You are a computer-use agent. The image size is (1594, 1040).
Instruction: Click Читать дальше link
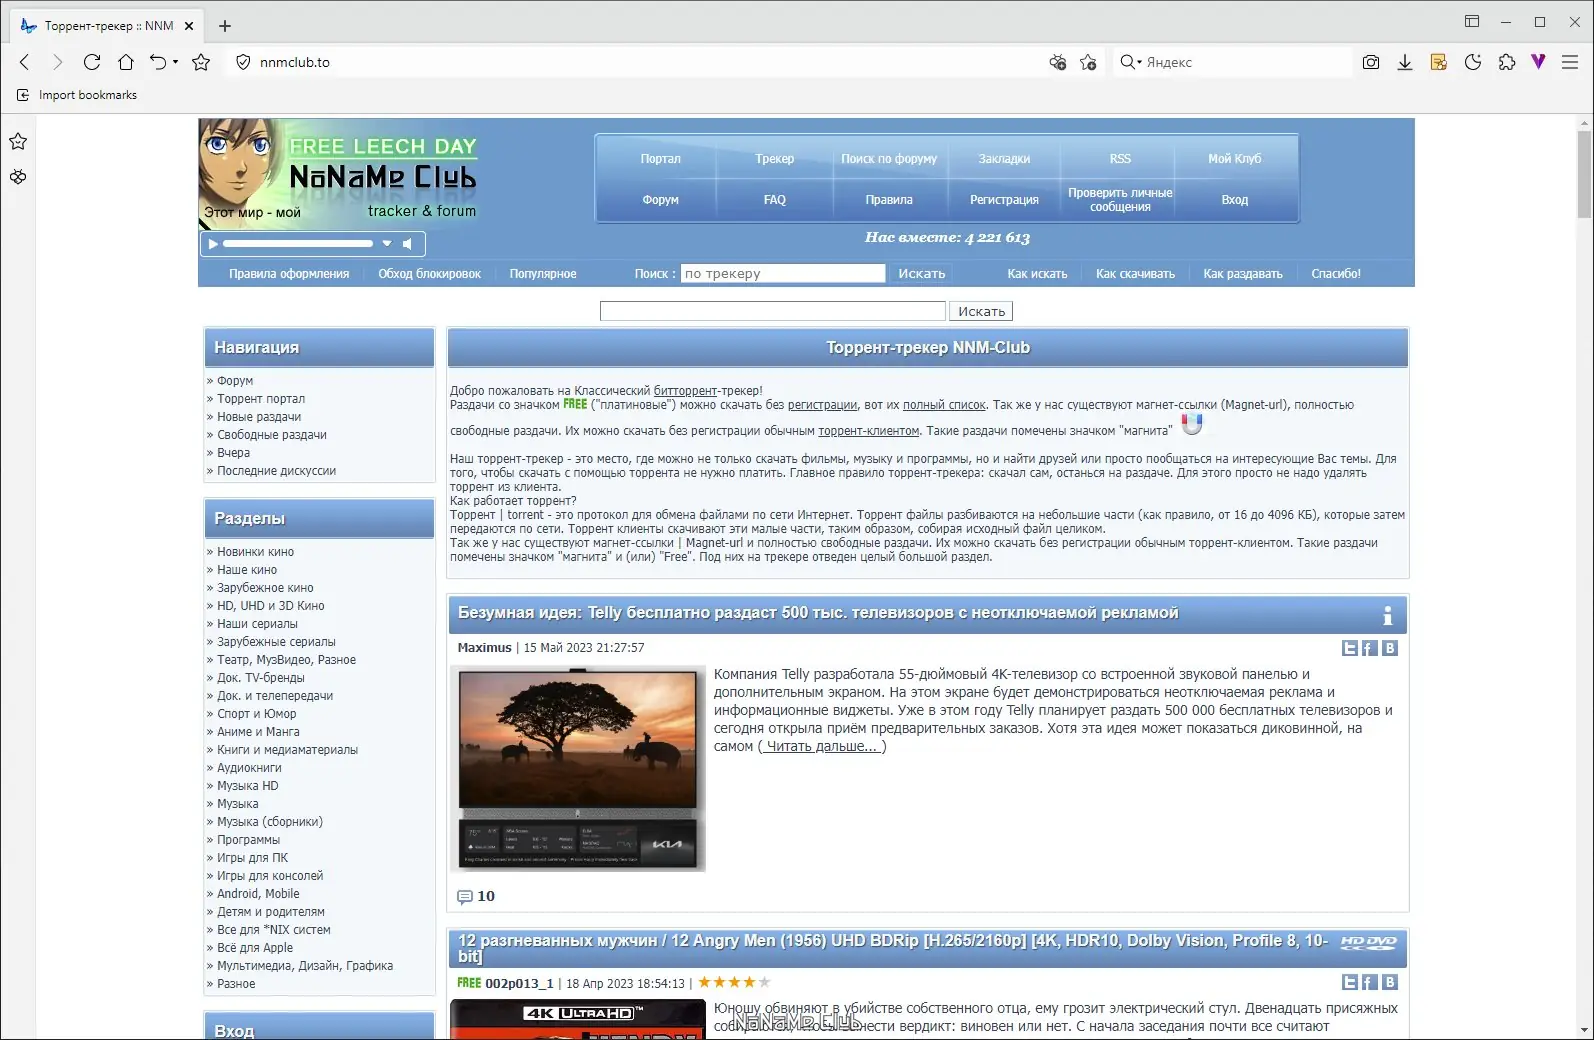[x=822, y=746]
